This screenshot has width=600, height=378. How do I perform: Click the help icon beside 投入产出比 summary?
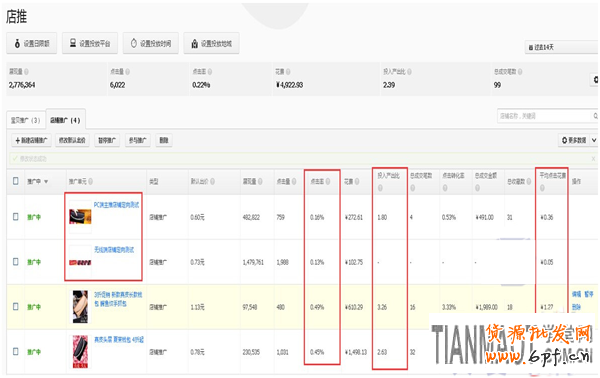tap(409, 72)
